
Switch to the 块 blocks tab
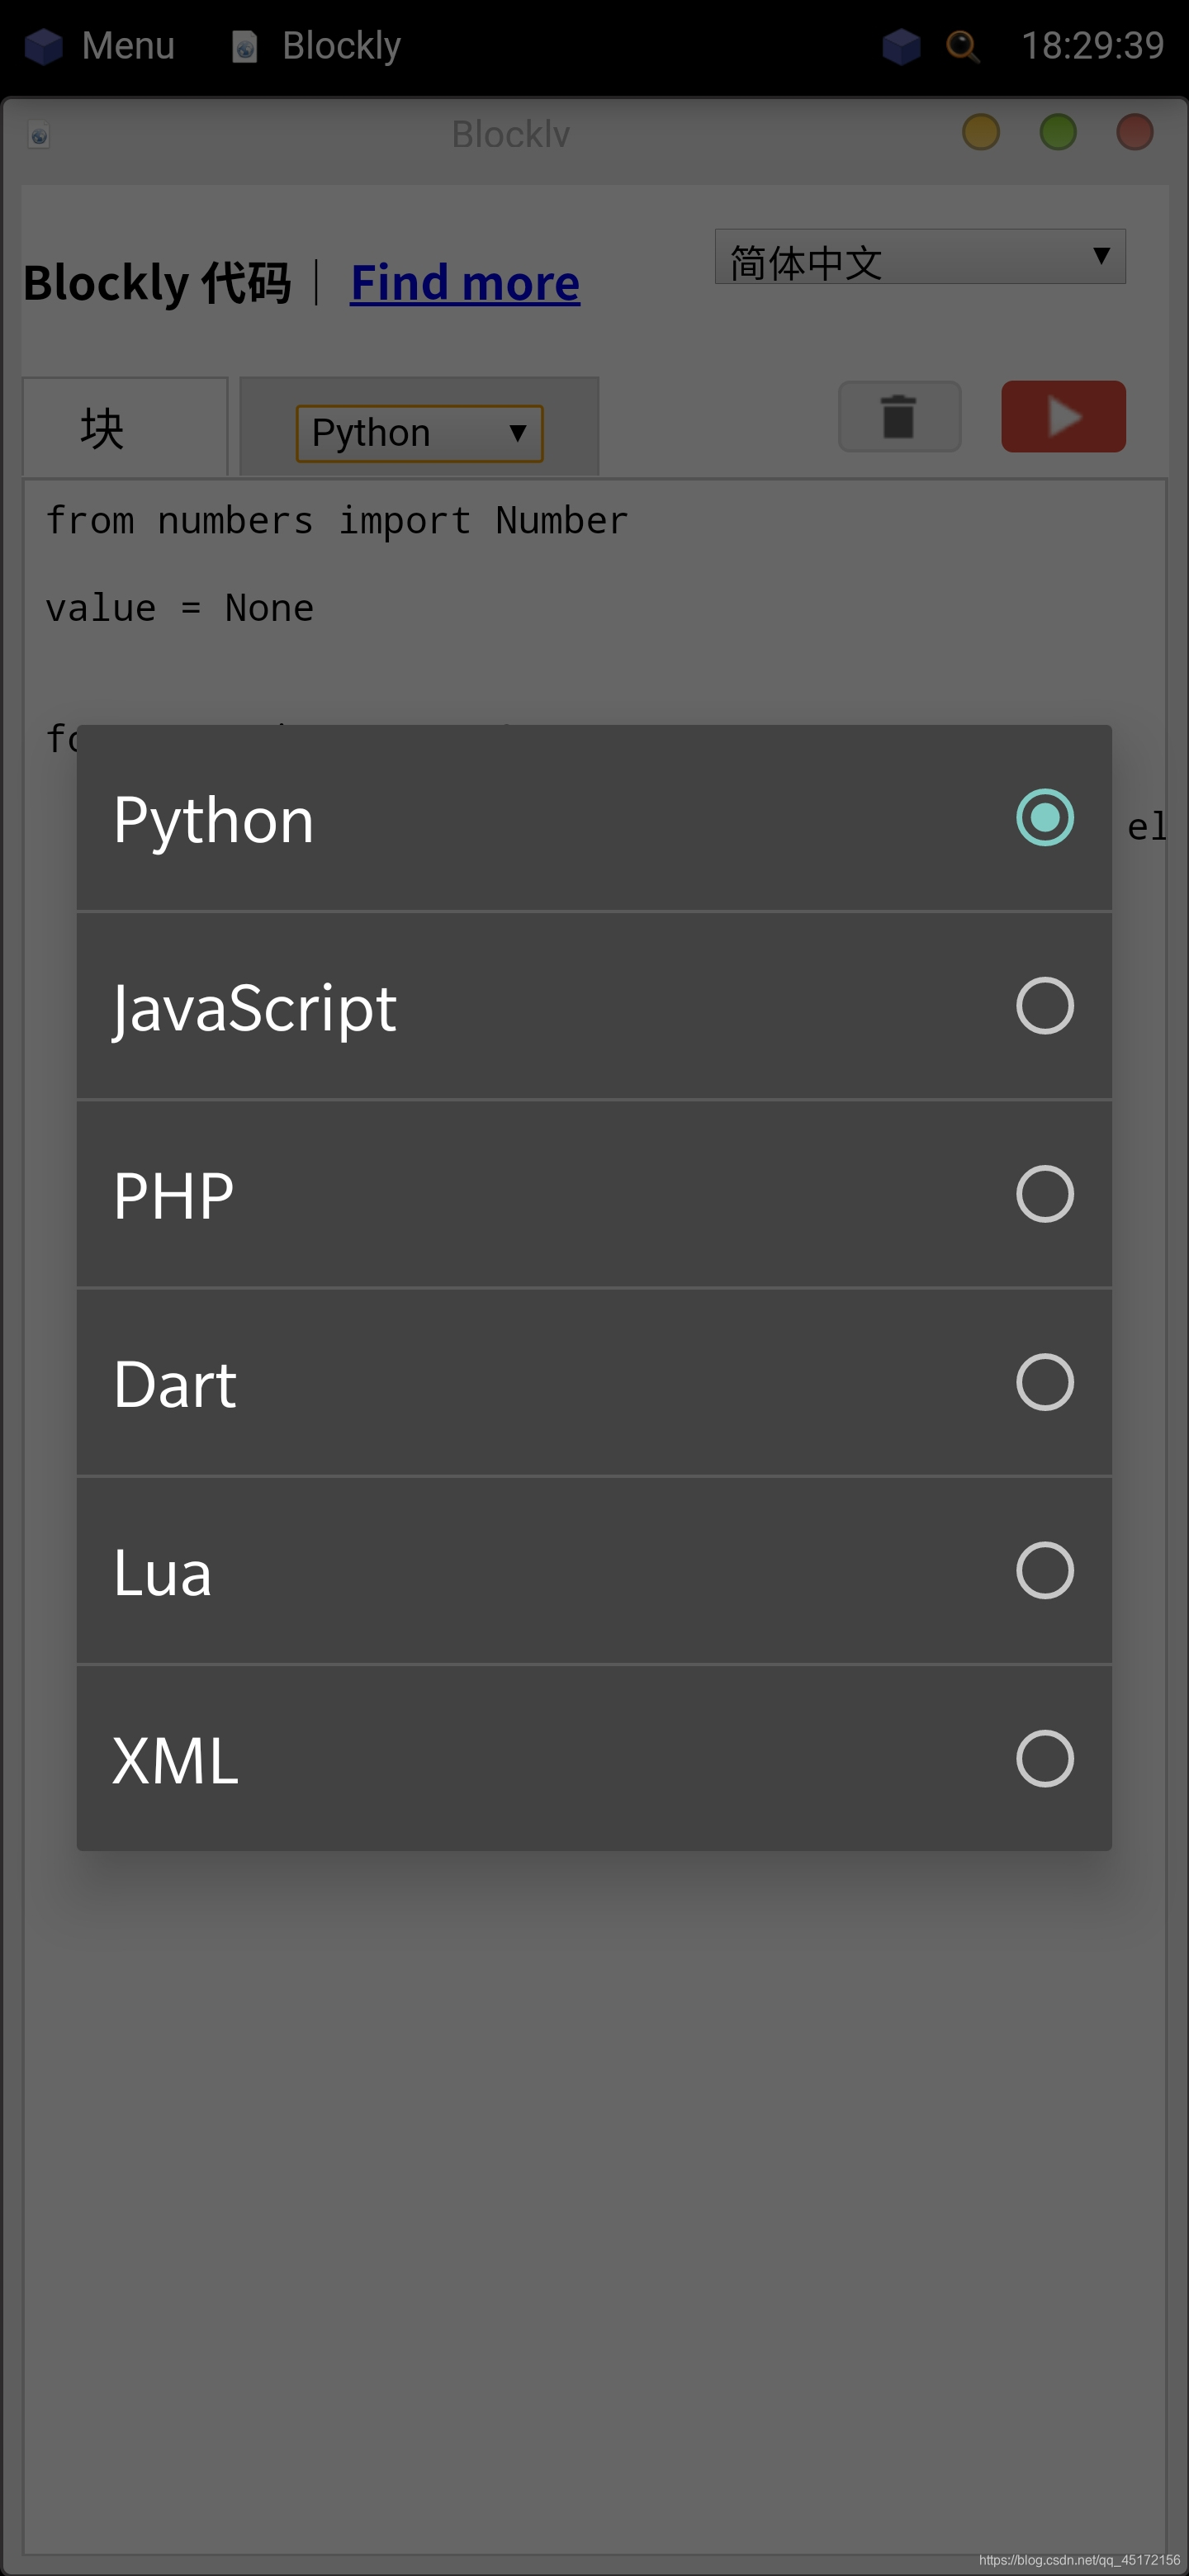point(125,427)
